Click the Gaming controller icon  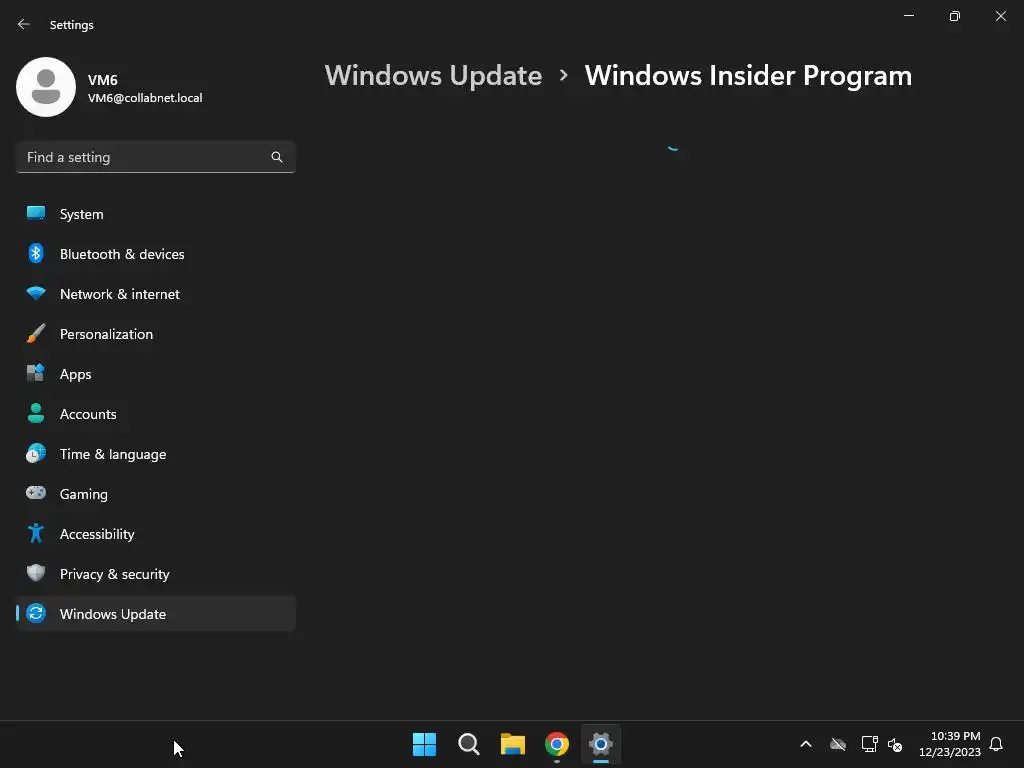36,493
